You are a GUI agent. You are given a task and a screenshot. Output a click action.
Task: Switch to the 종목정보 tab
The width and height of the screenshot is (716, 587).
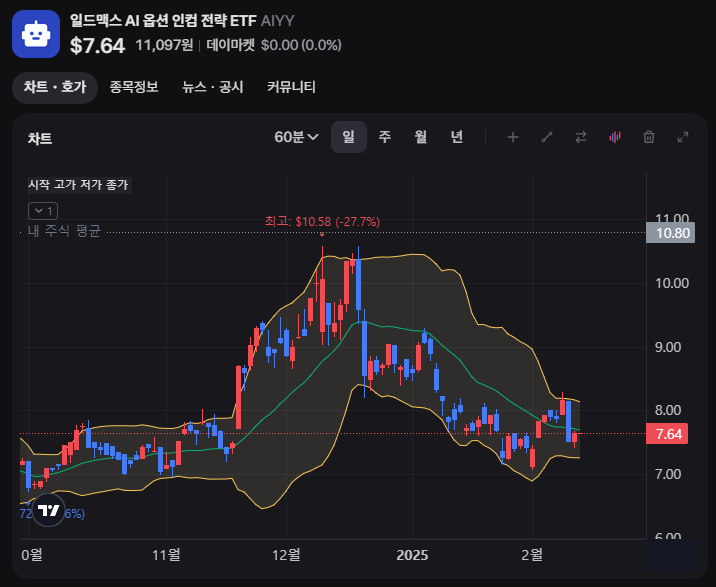(x=134, y=87)
